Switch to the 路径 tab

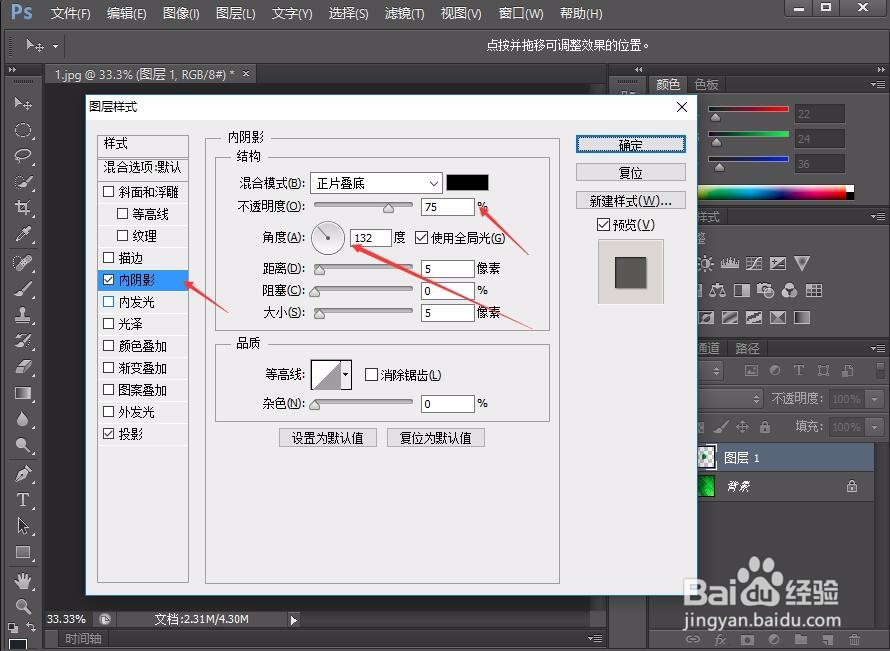[748, 348]
